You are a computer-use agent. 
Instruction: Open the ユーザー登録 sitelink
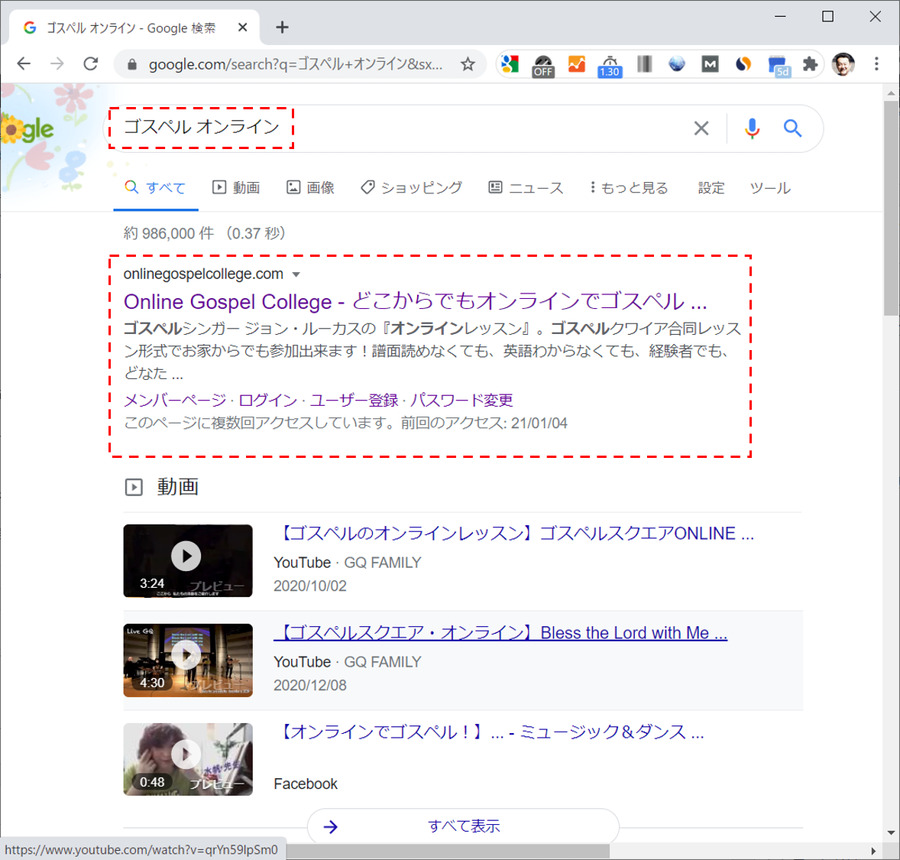pyautogui.click(x=354, y=400)
